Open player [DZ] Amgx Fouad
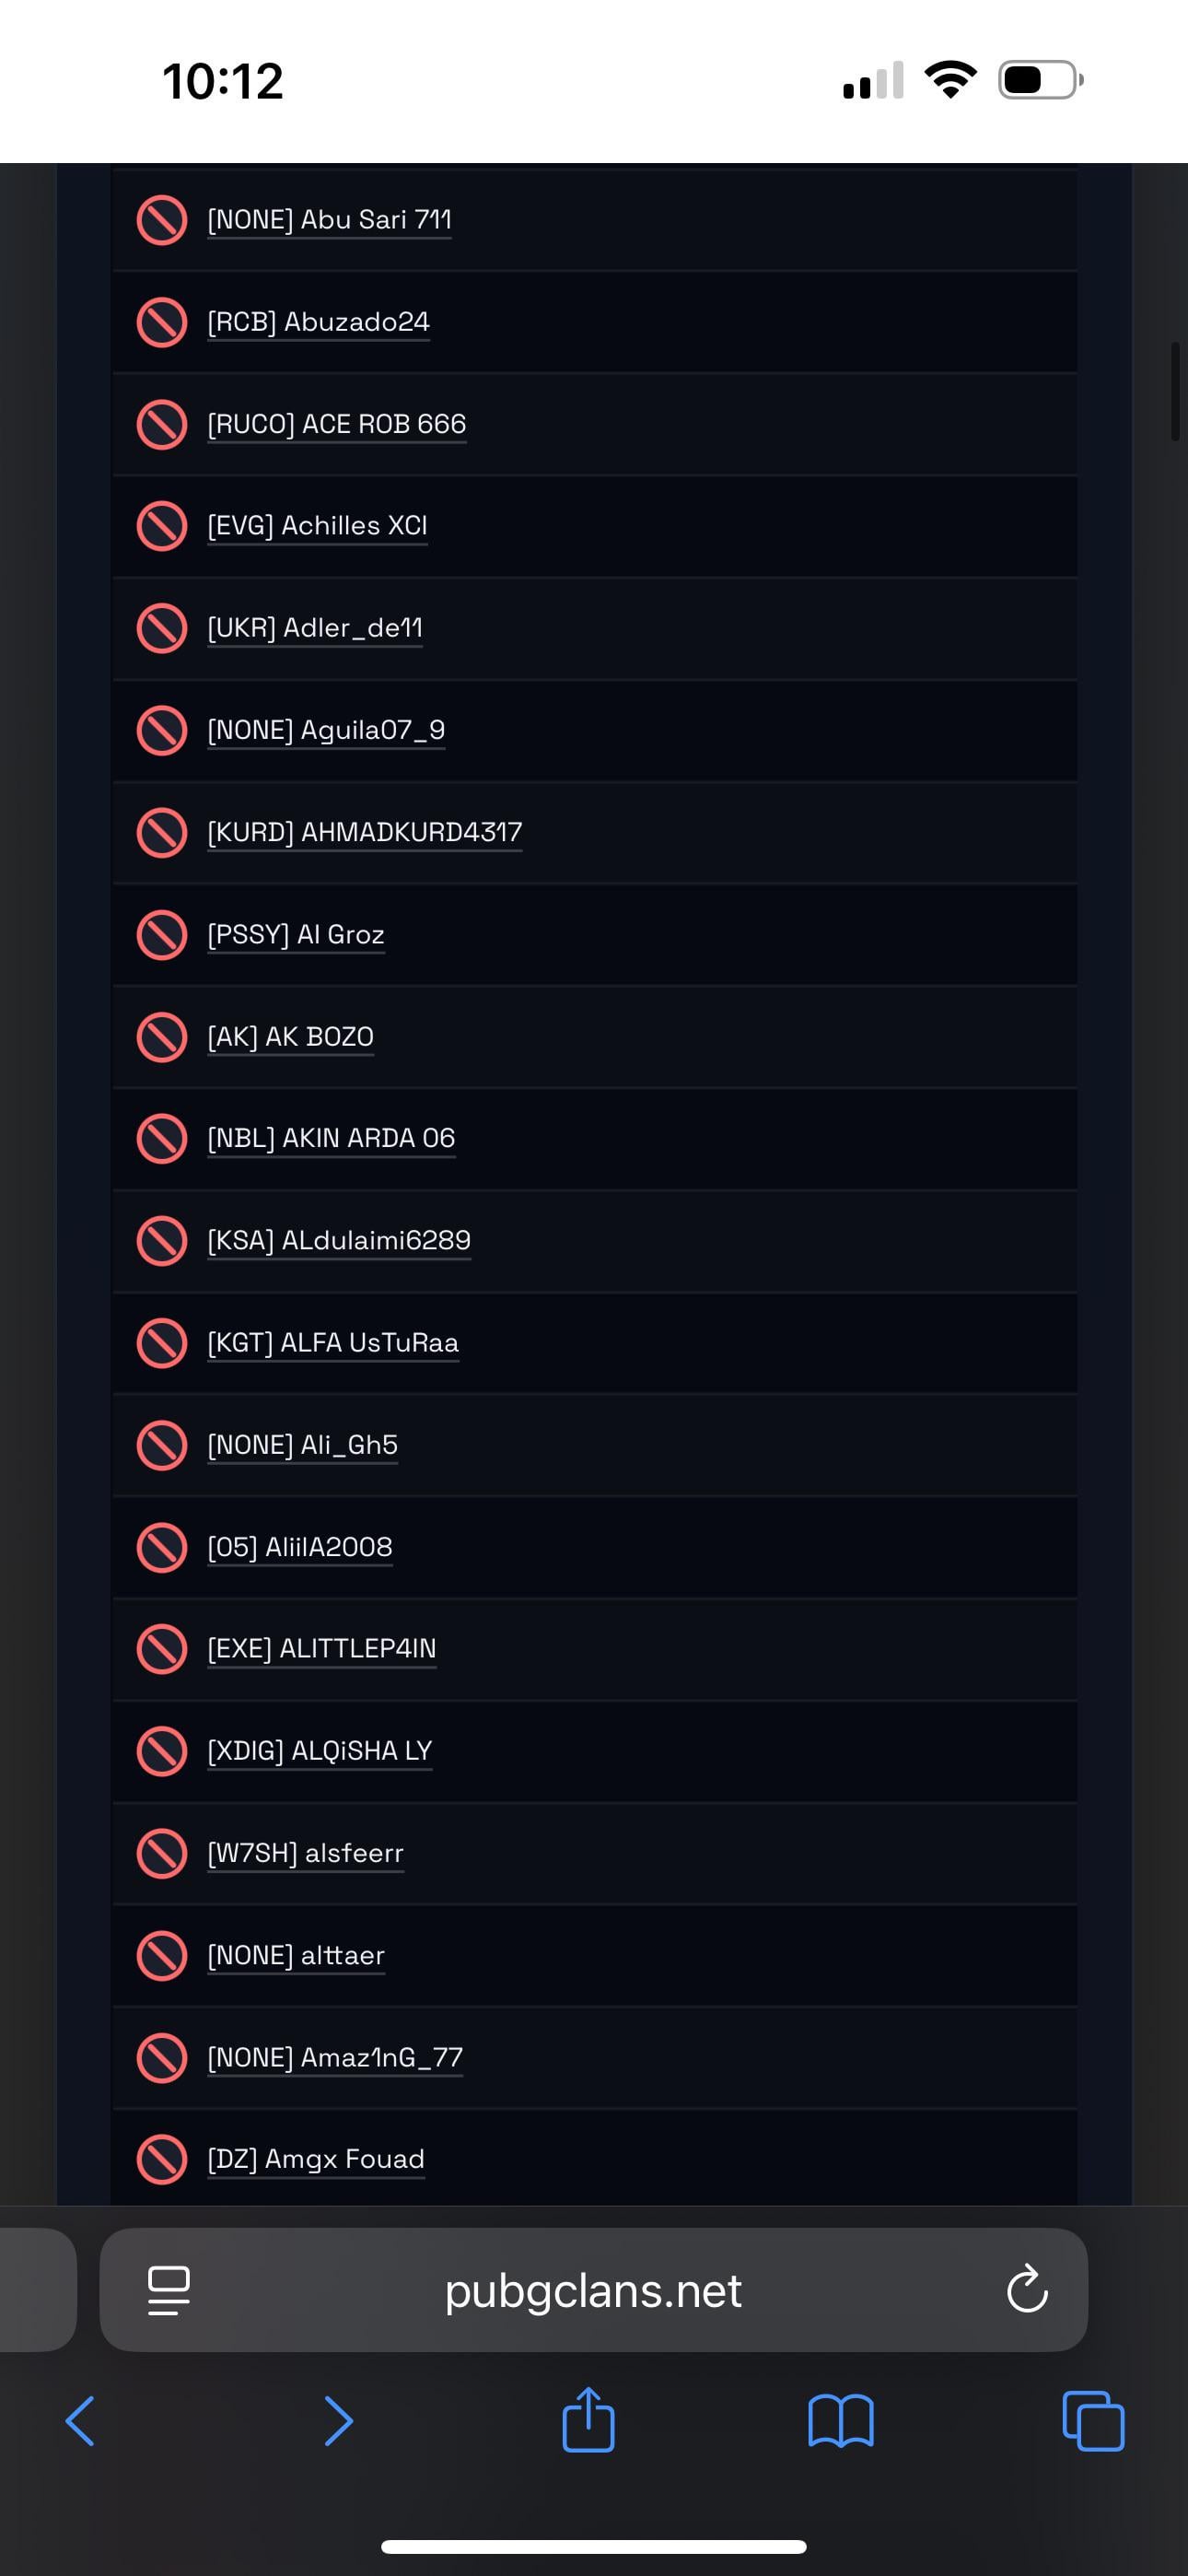Viewport: 1188px width, 2576px height. pos(316,2159)
